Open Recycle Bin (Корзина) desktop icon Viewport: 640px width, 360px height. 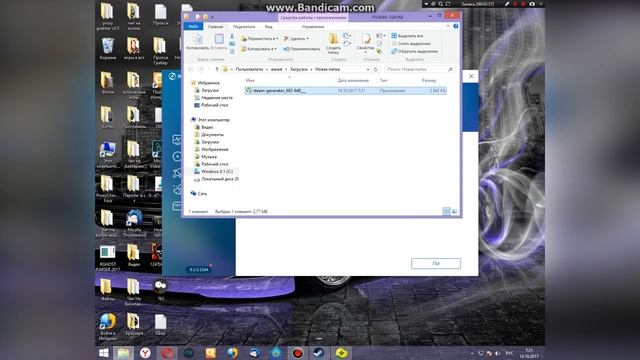click(108, 49)
